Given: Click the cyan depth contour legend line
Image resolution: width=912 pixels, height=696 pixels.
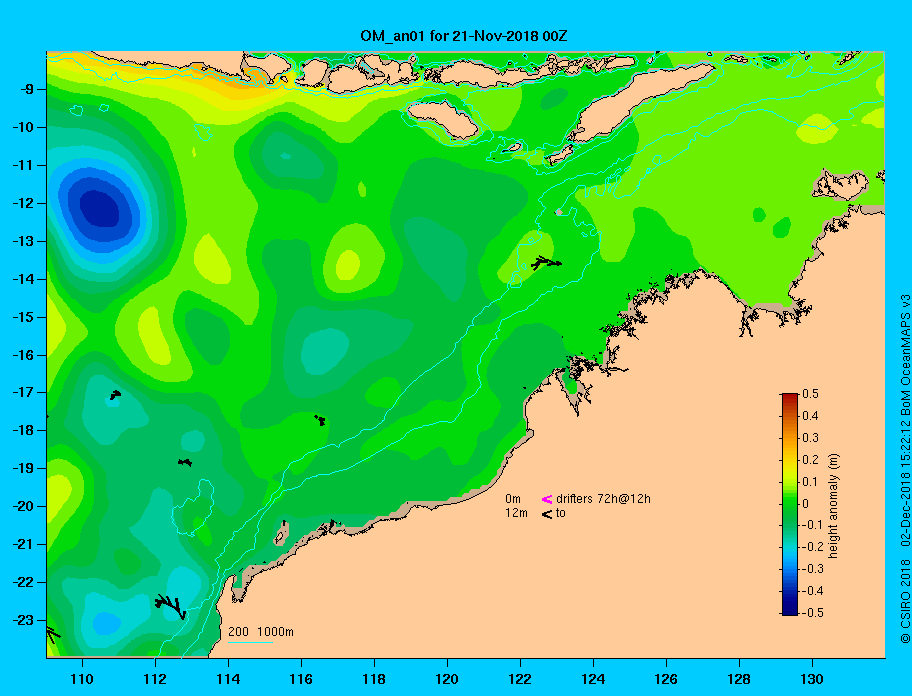Looking at the screenshot, I should pyautogui.click(x=250, y=642).
